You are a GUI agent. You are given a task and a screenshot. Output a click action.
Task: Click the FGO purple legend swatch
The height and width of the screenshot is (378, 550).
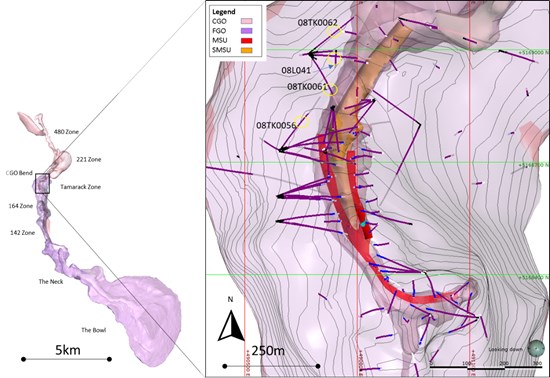(x=246, y=31)
